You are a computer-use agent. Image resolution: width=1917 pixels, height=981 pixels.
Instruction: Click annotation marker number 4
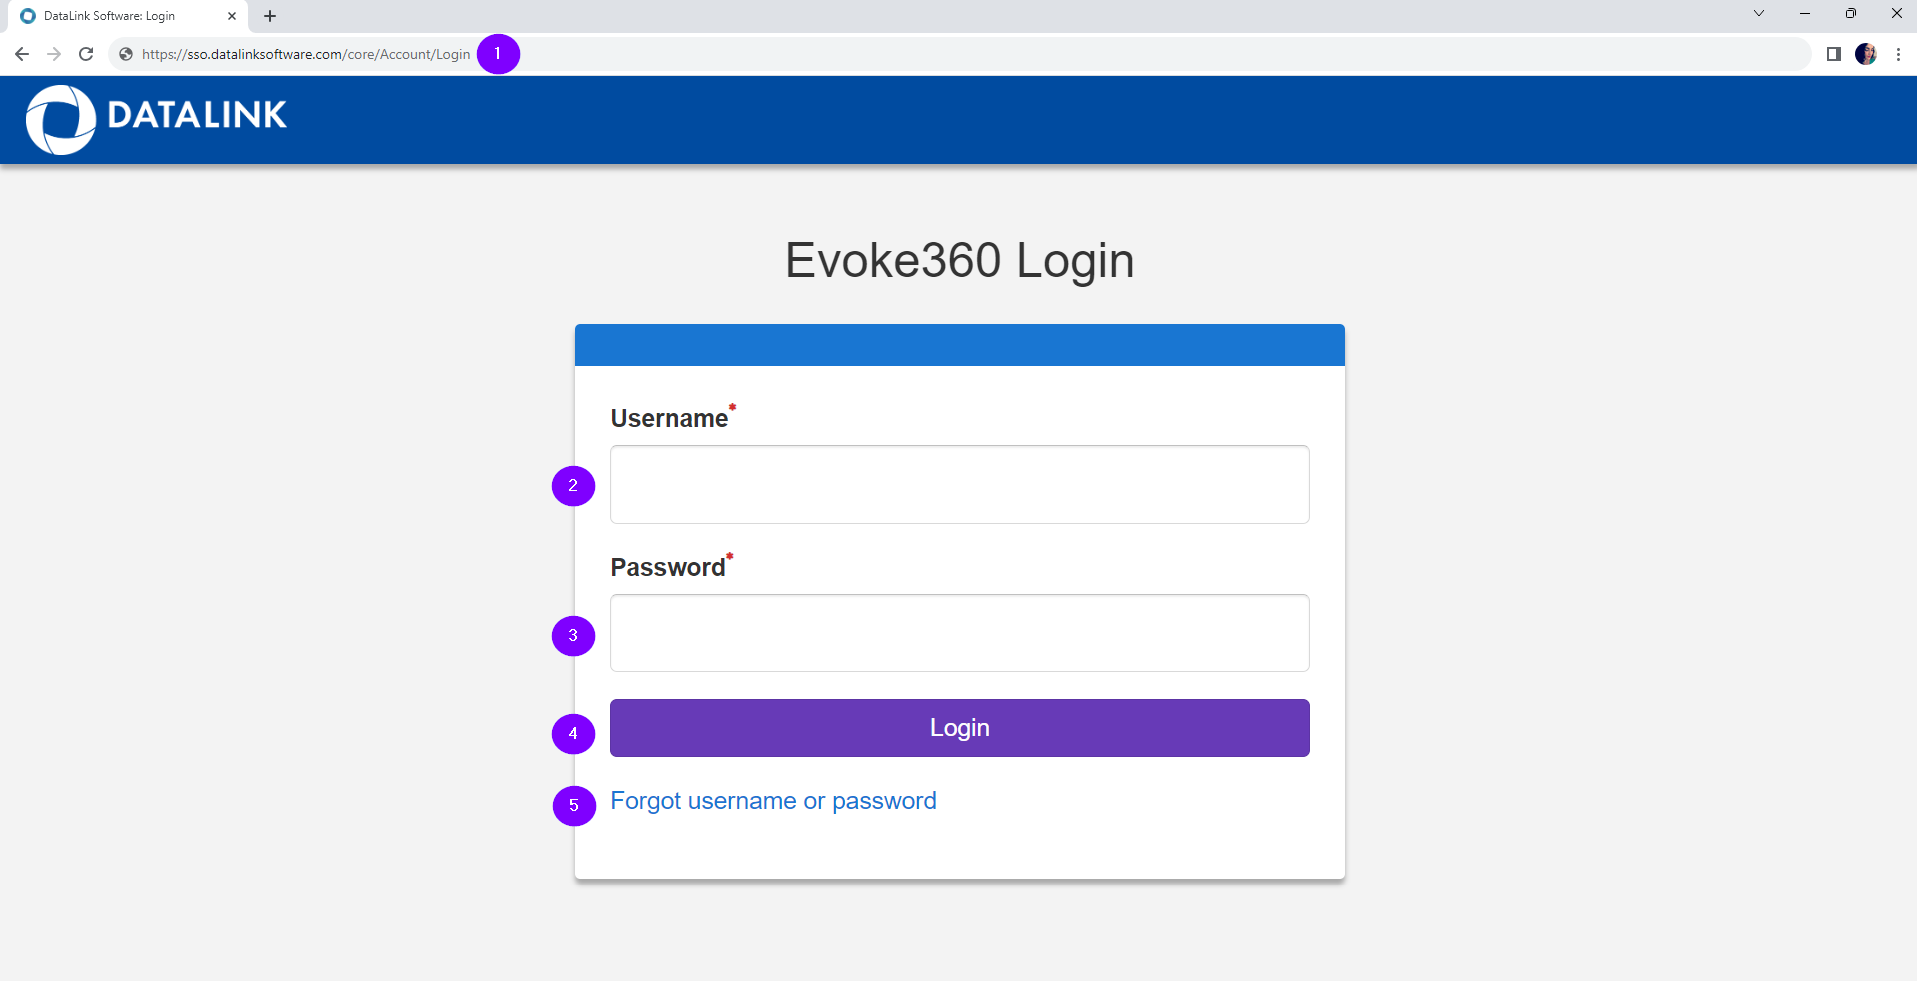(573, 734)
